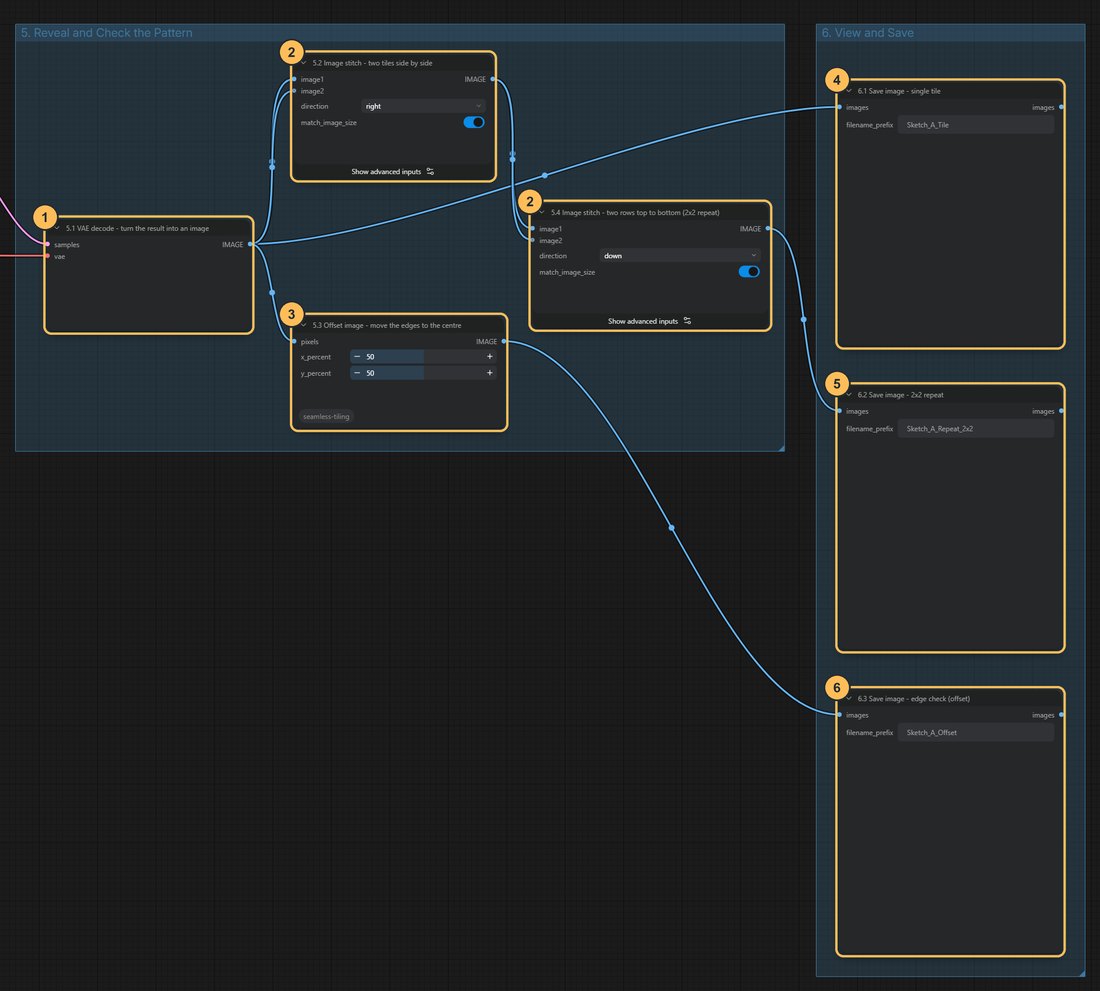Click images input port on 6.1 Save image
Image resolution: width=1100 pixels, height=991 pixels.
point(840,107)
